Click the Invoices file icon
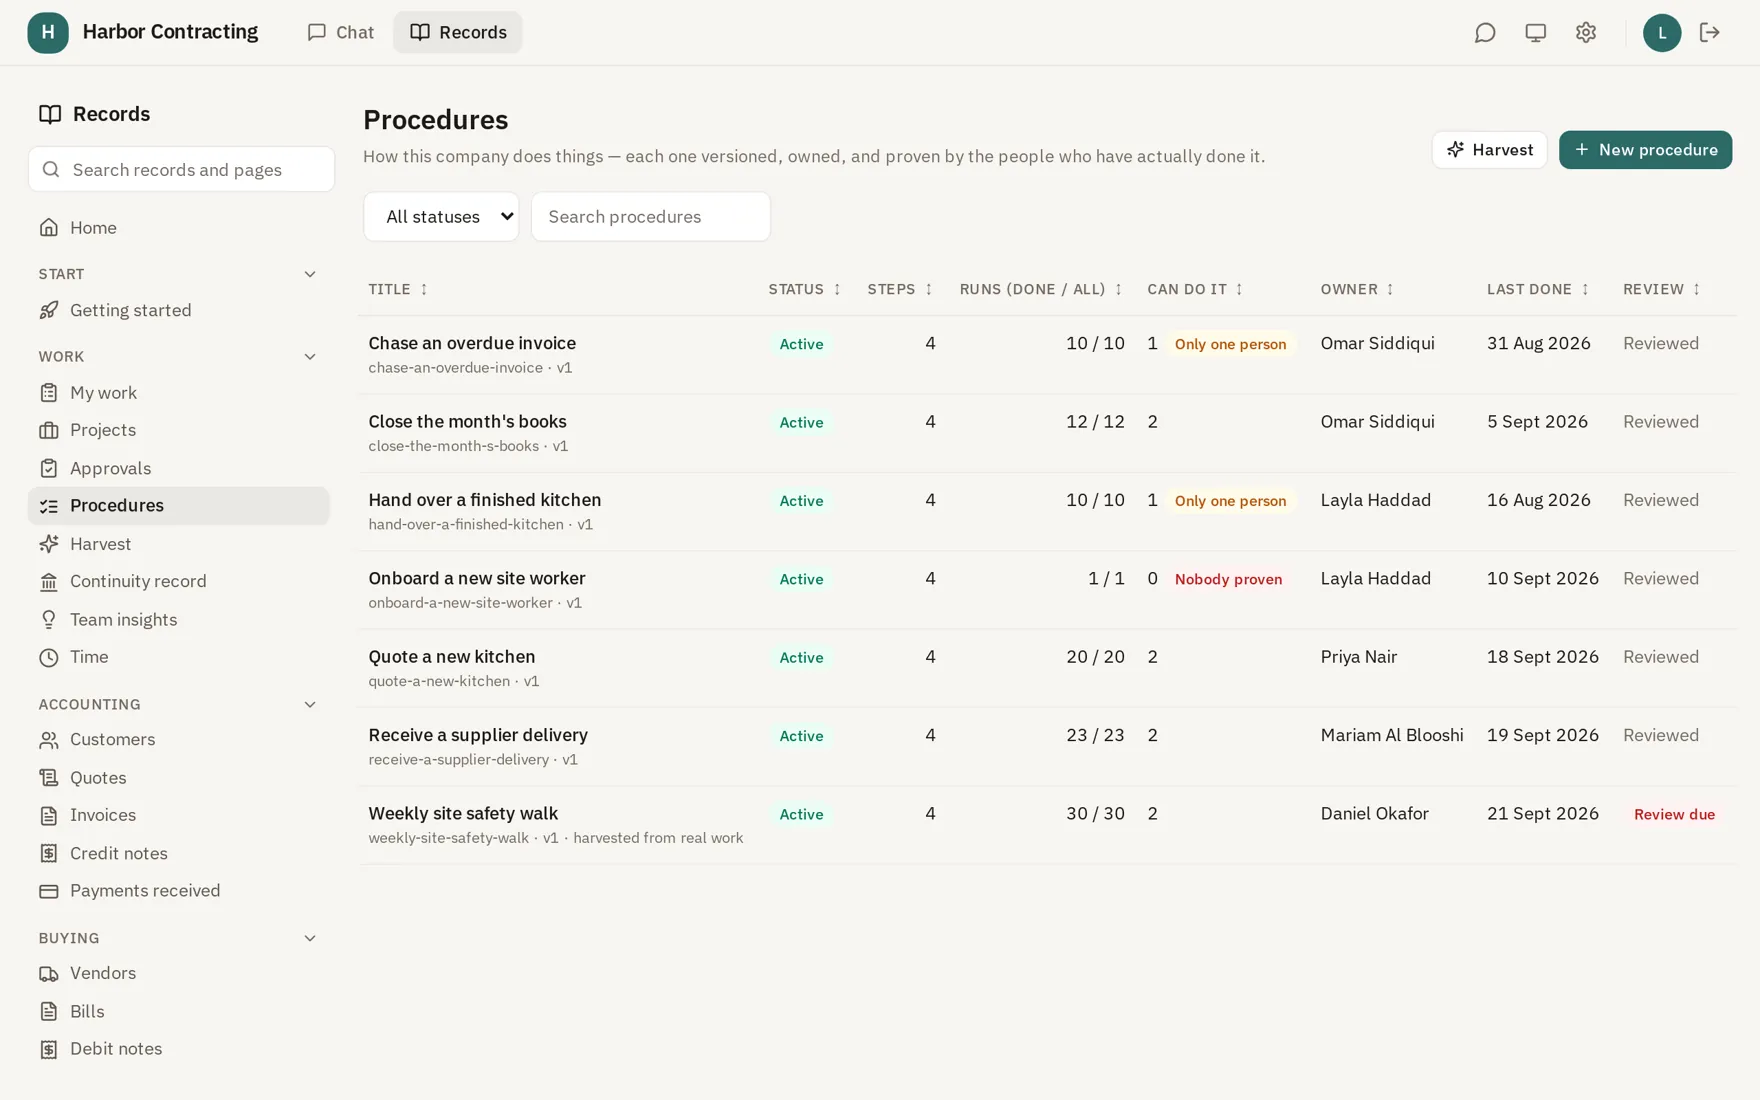Viewport: 1760px width, 1100px height. coord(49,815)
